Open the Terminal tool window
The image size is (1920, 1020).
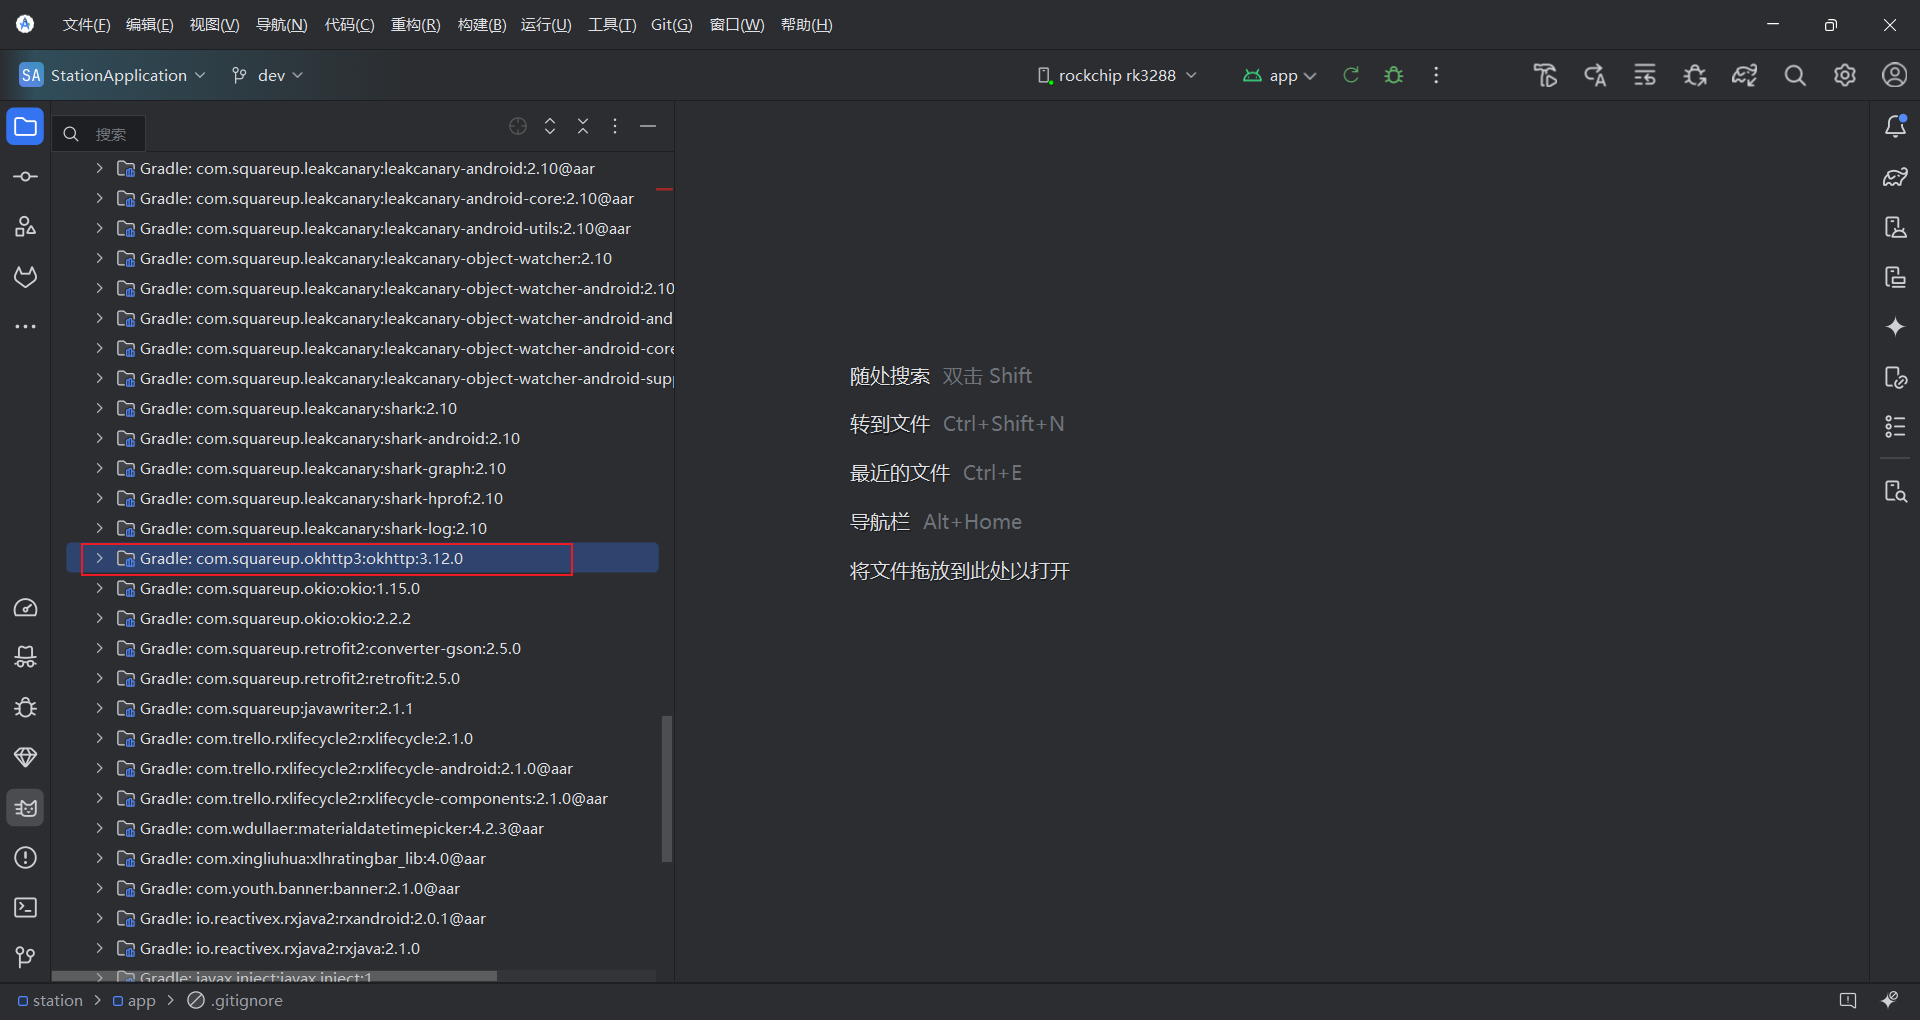pyautogui.click(x=26, y=908)
